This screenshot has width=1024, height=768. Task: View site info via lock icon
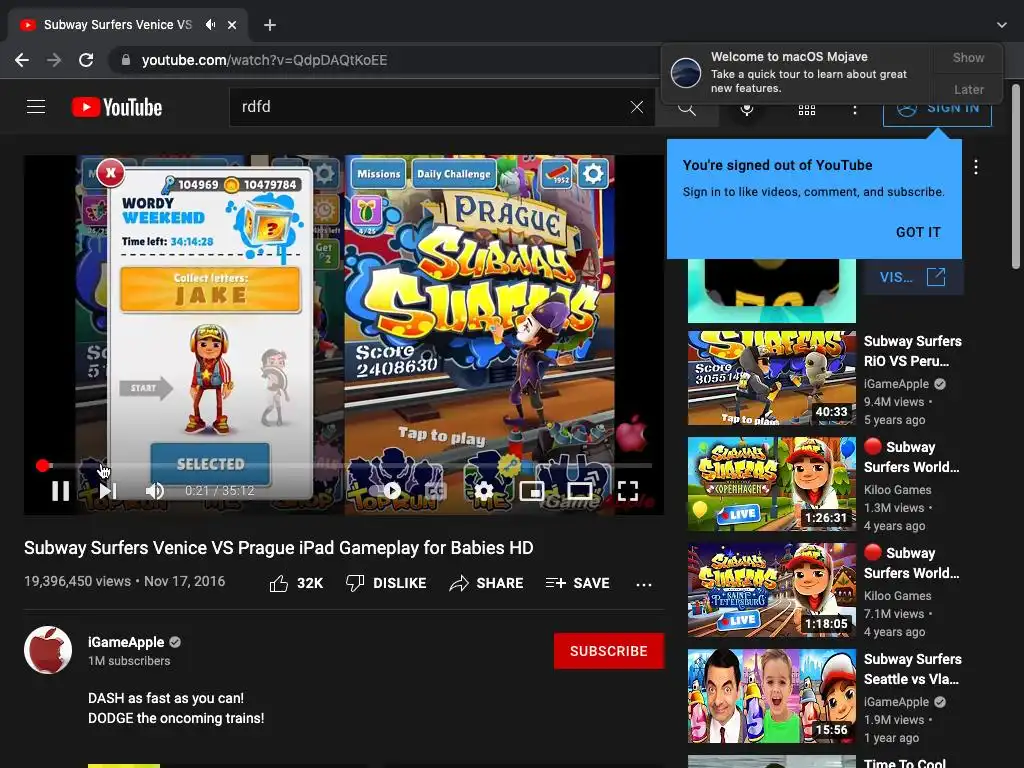click(x=125, y=60)
